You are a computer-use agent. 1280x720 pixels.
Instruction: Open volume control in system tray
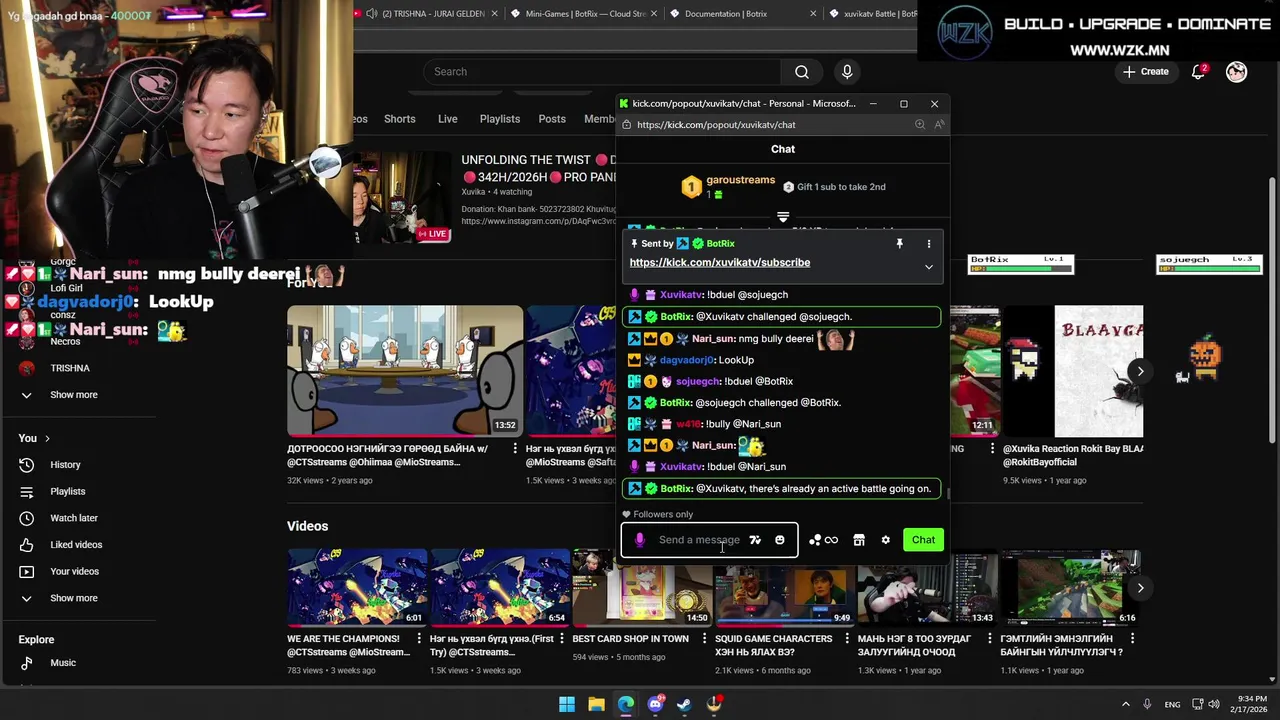point(1216,704)
